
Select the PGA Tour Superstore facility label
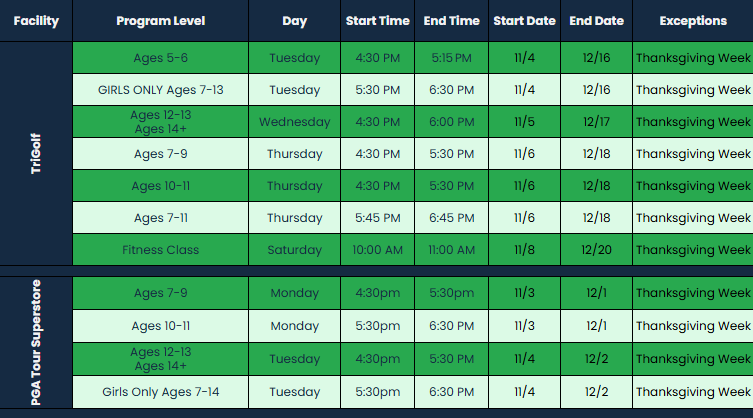click(36, 342)
